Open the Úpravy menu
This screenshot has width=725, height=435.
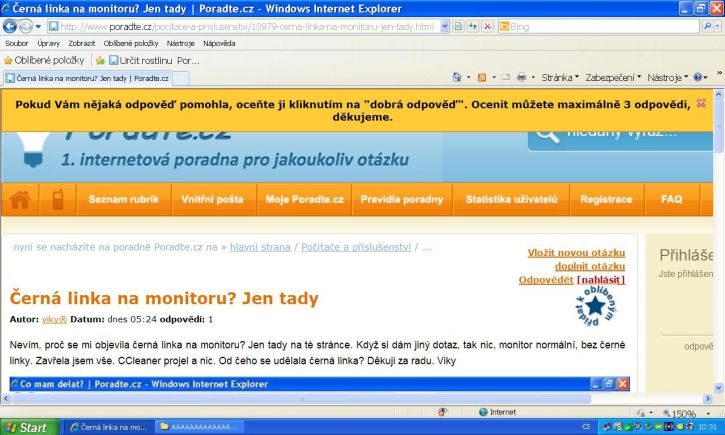[49, 43]
